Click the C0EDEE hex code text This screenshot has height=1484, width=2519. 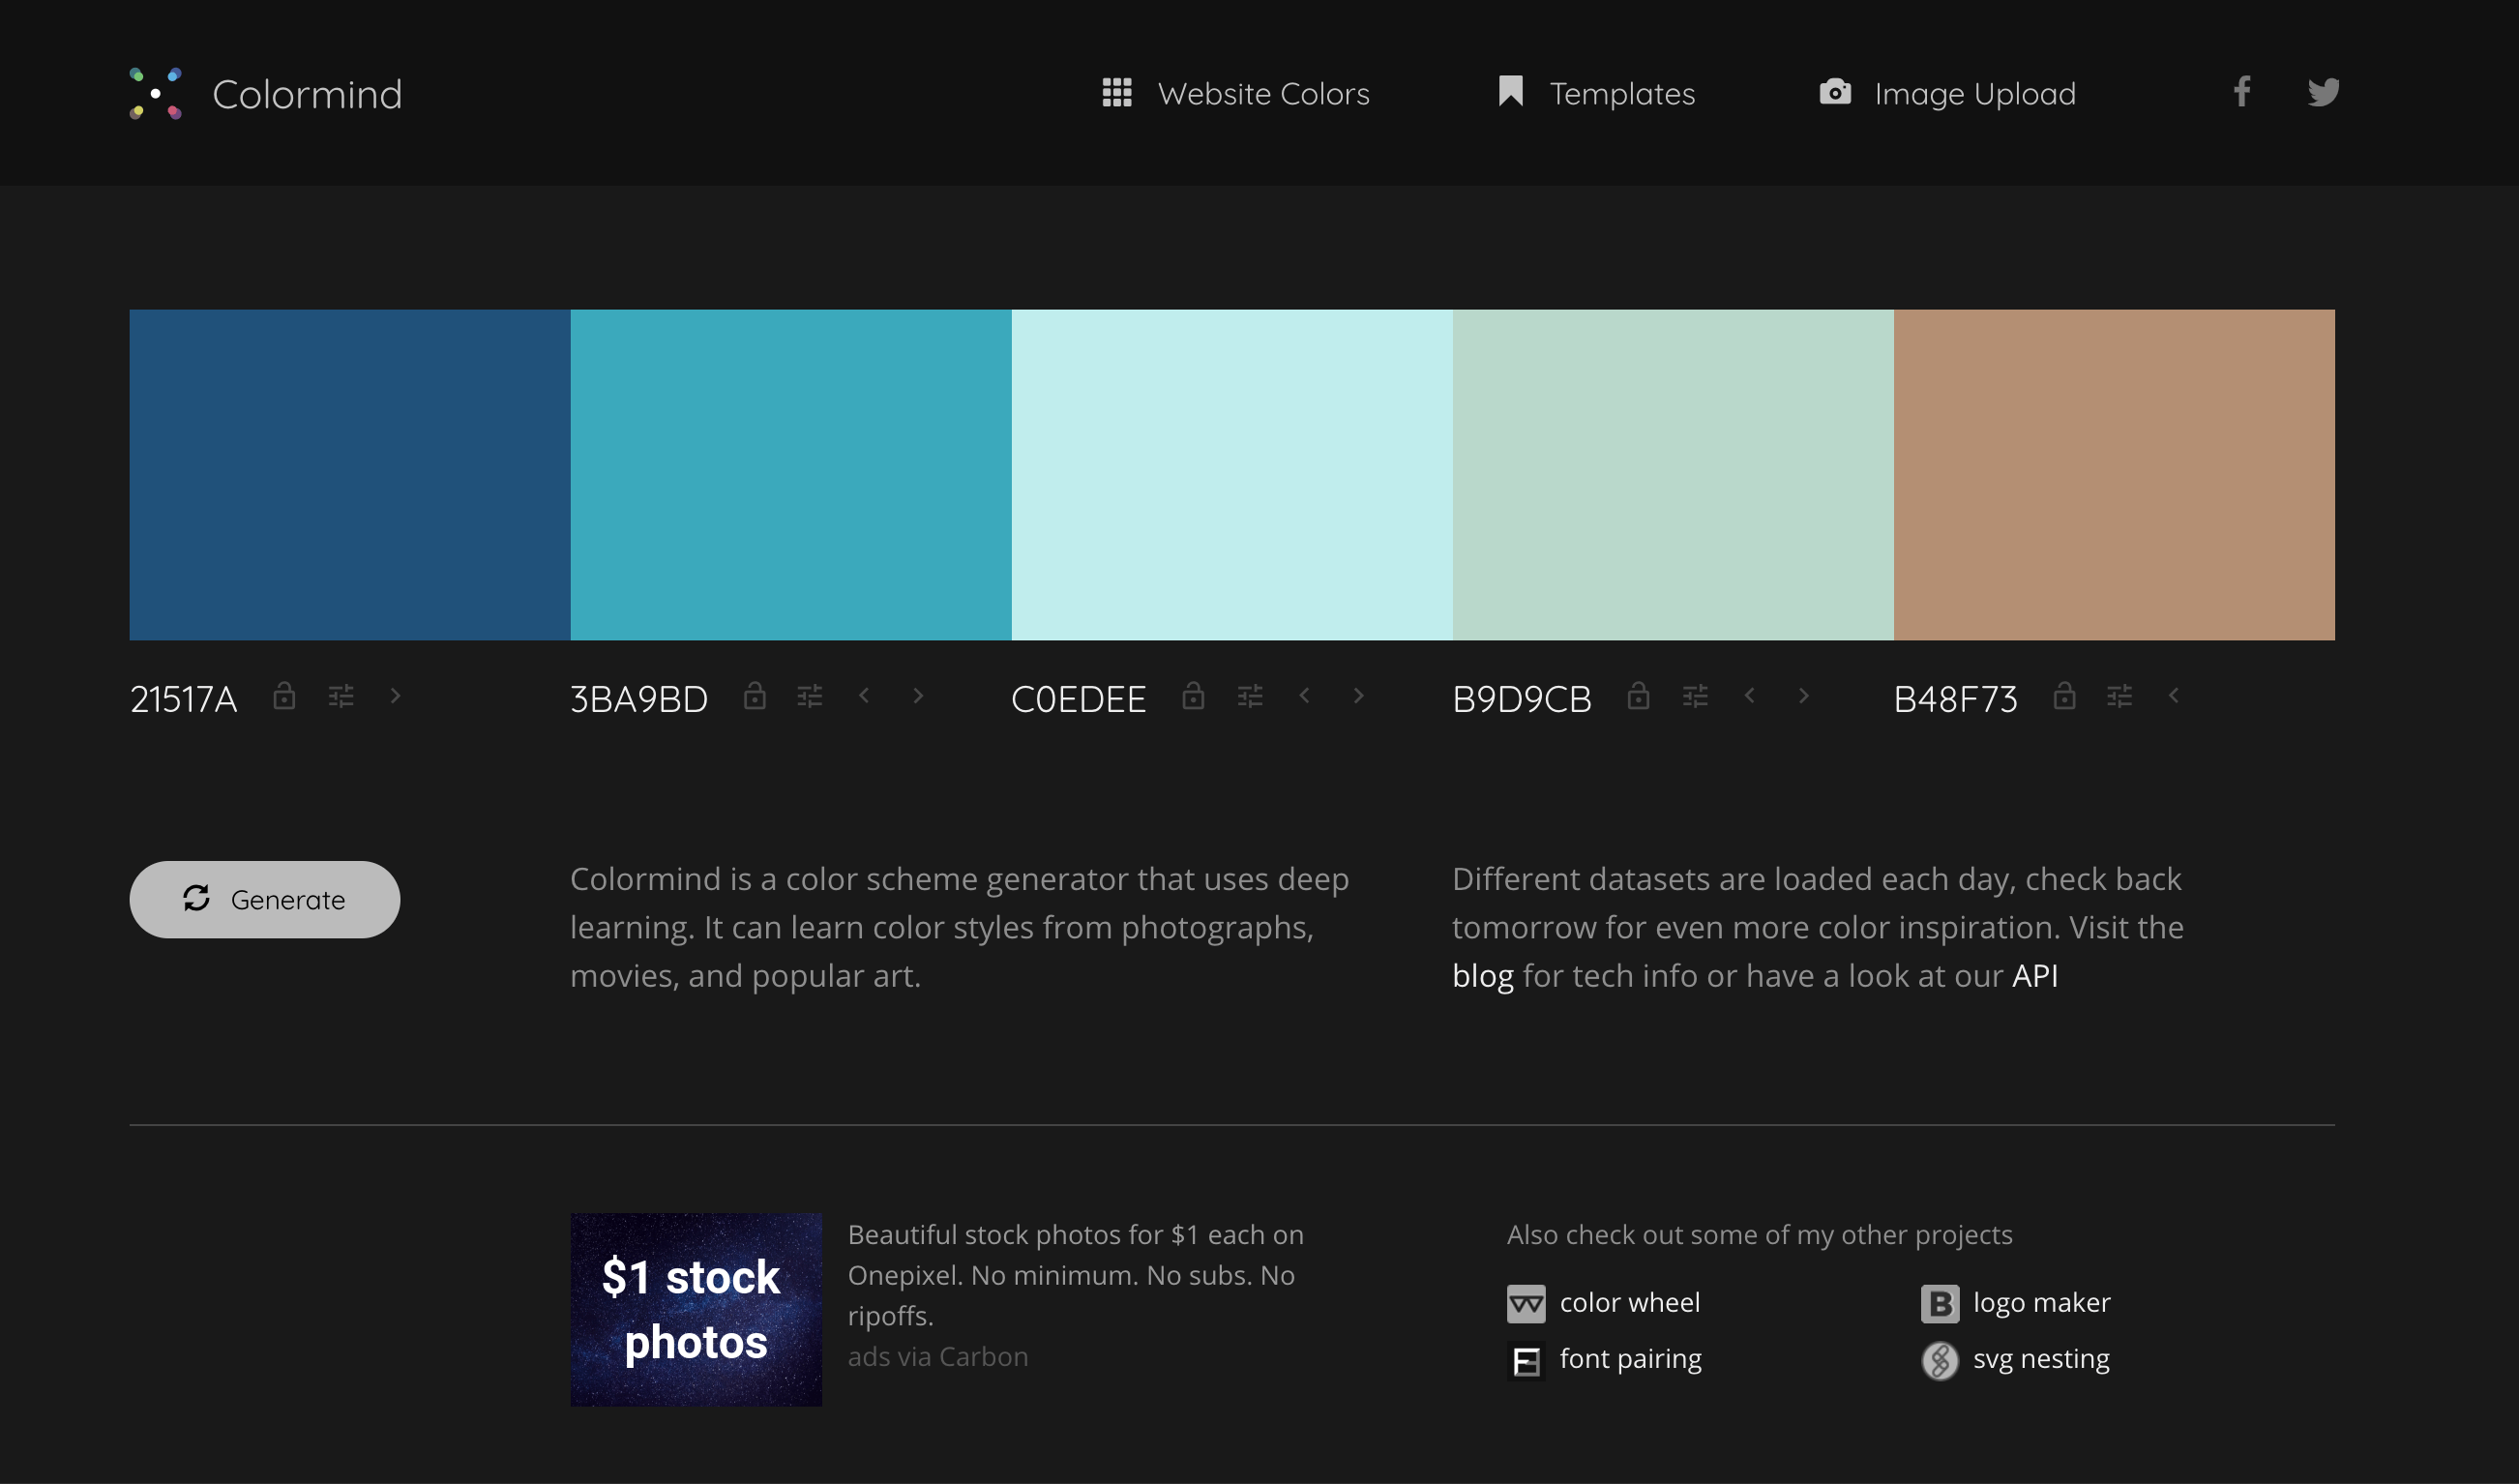[1079, 699]
